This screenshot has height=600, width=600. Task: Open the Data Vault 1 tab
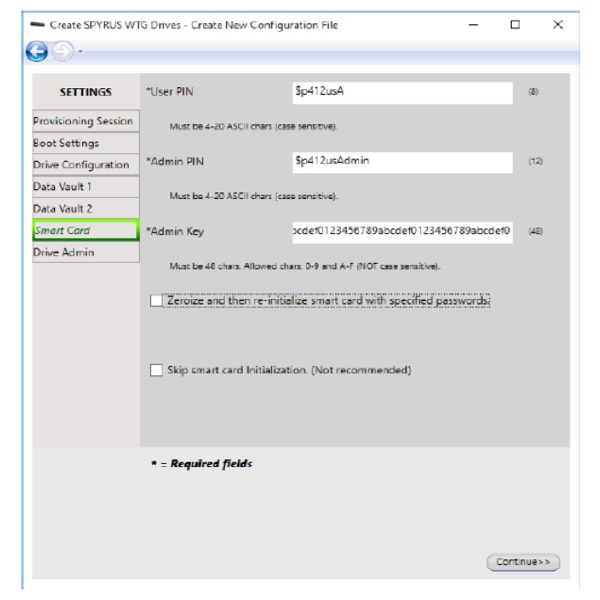coord(86,187)
